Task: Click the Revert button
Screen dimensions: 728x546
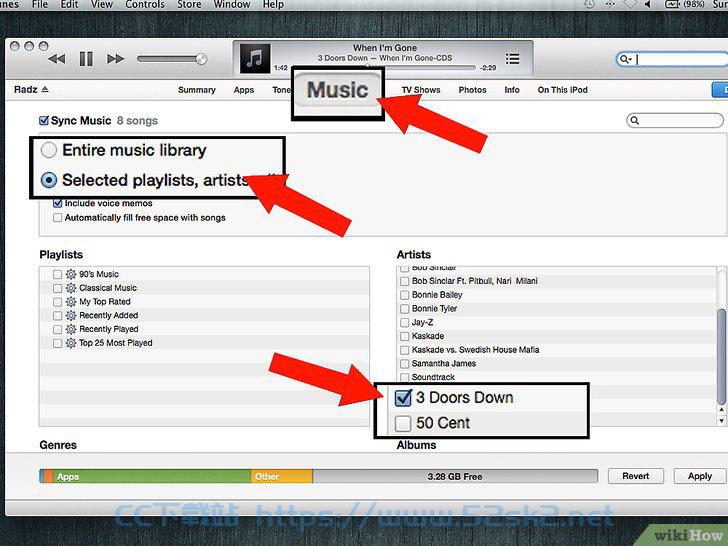Action: tap(636, 476)
